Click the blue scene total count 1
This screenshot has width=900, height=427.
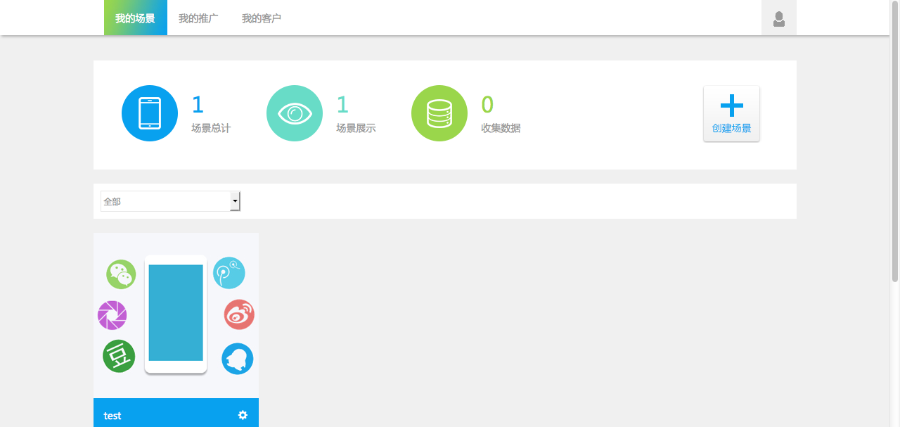(197, 104)
